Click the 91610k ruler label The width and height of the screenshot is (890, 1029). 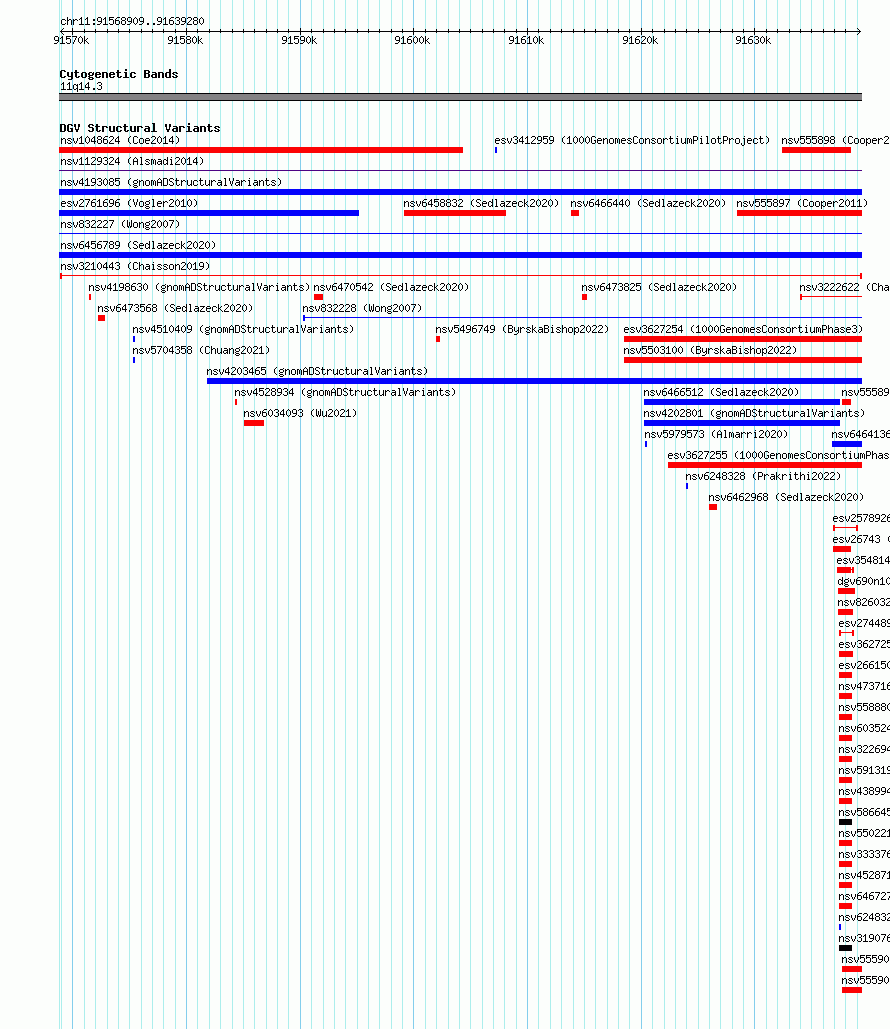(x=526, y=41)
